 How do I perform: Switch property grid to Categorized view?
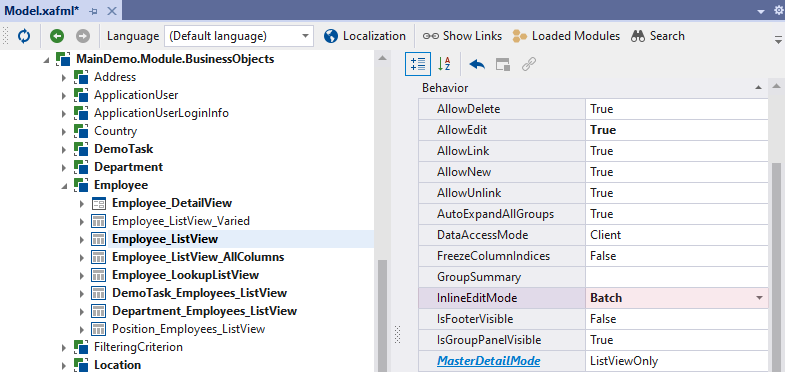pyautogui.click(x=418, y=64)
